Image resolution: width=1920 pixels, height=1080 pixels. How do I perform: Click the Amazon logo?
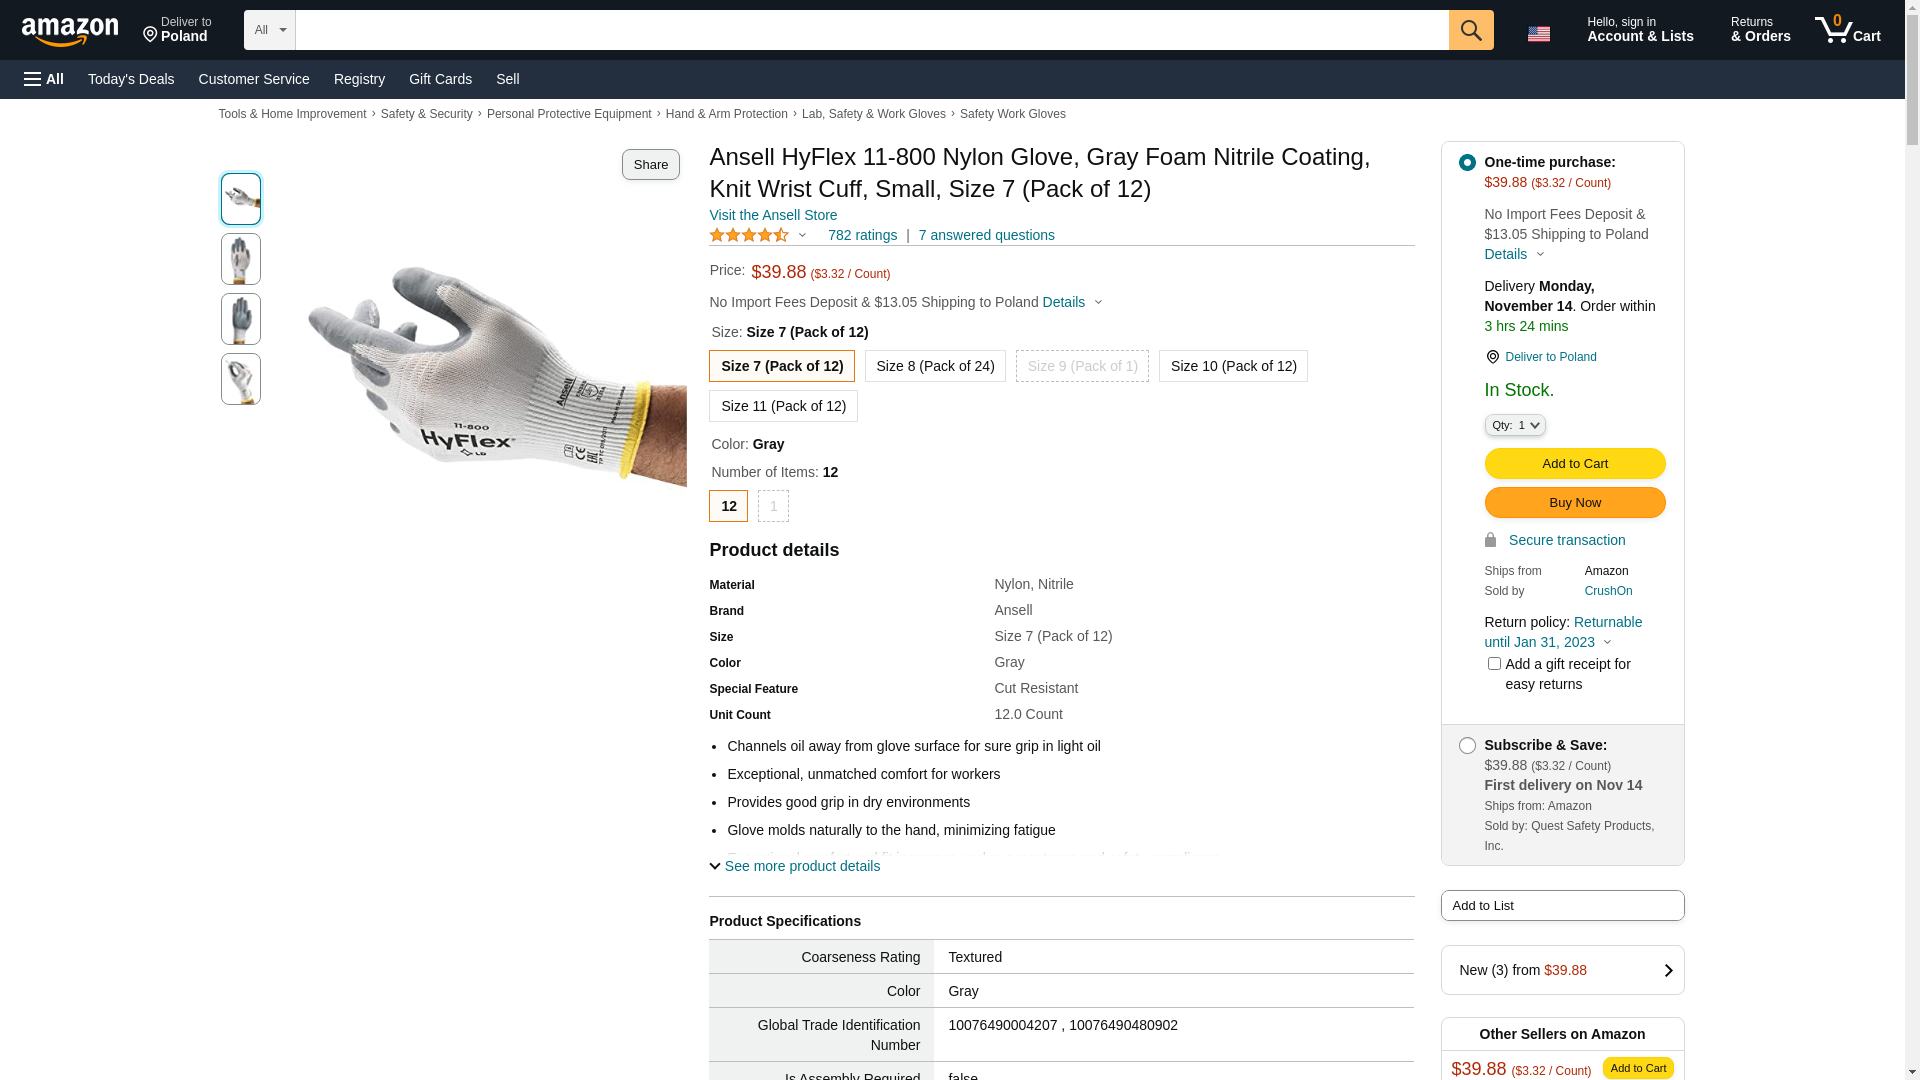70,32
